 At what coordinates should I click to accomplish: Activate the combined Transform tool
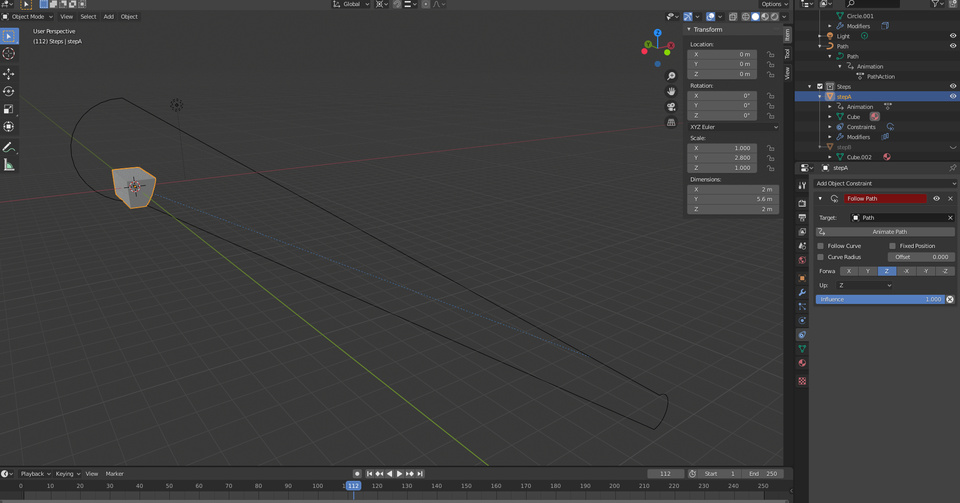click(9, 127)
